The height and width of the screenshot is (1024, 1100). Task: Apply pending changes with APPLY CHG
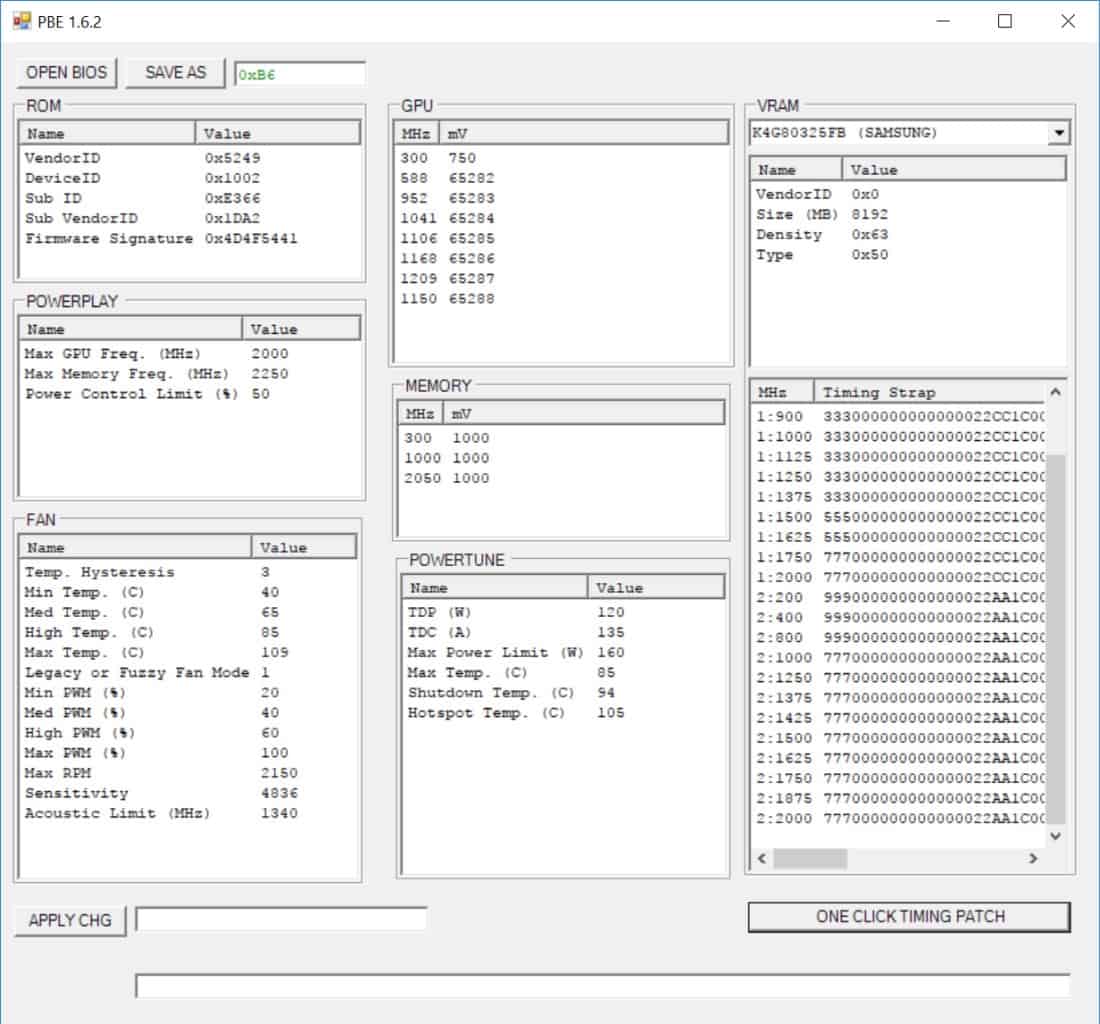click(x=68, y=921)
